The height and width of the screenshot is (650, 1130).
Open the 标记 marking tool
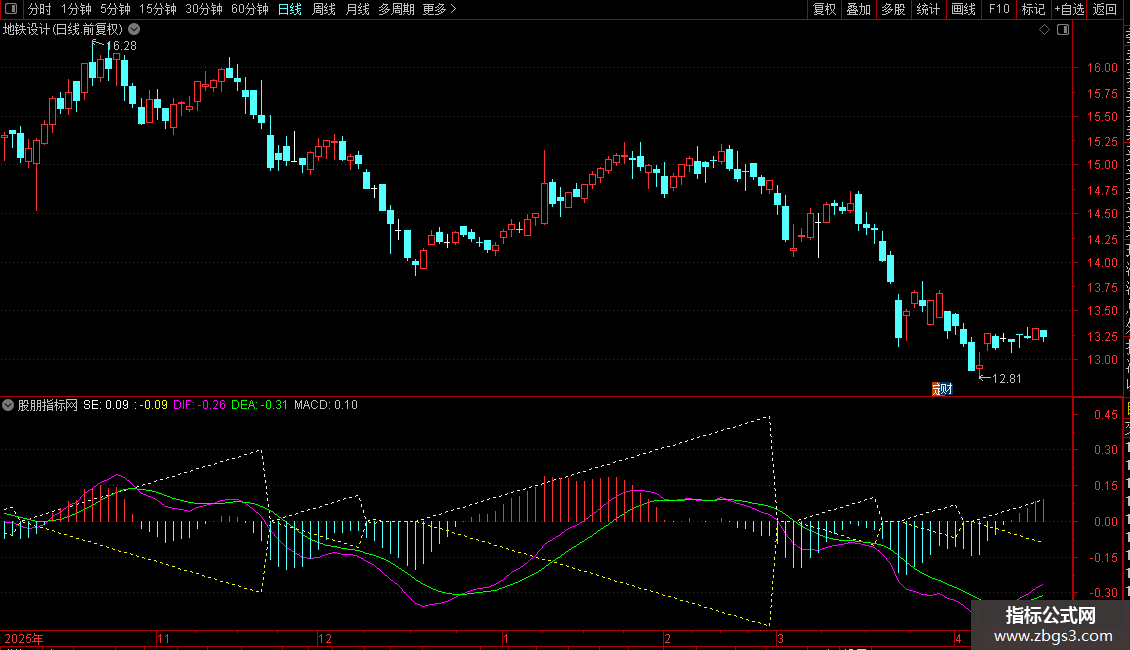click(x=1032, y=10)
